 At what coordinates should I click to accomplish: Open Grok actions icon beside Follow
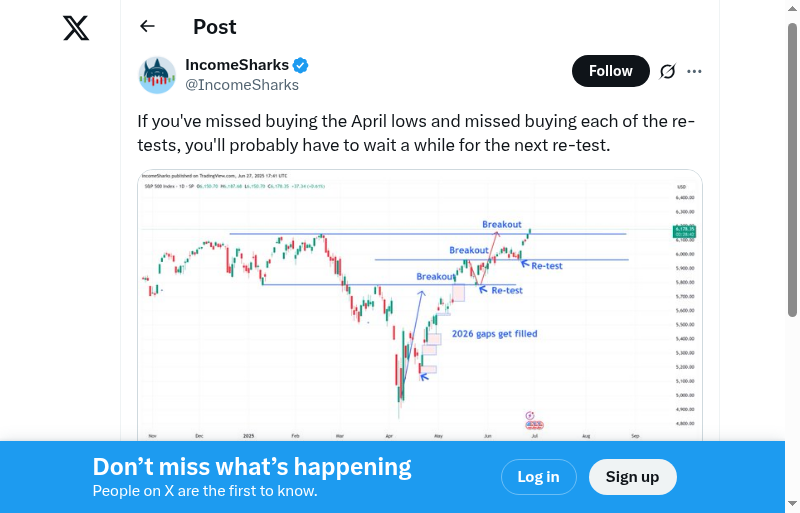[x=668, y=71]
